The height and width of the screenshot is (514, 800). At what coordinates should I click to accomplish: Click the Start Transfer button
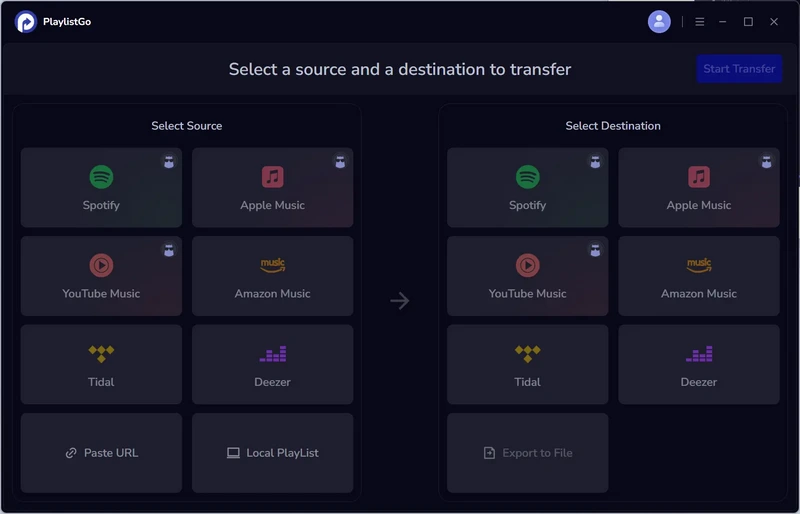[x=739, y=69]
